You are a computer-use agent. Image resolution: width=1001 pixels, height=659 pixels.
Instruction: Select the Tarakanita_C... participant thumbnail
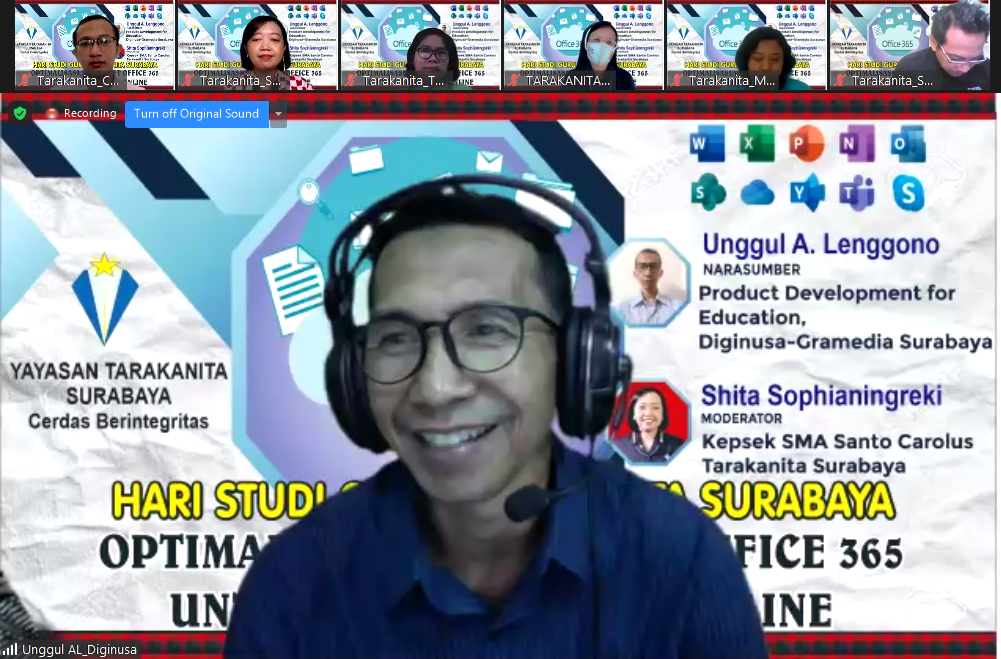(94, 45)
